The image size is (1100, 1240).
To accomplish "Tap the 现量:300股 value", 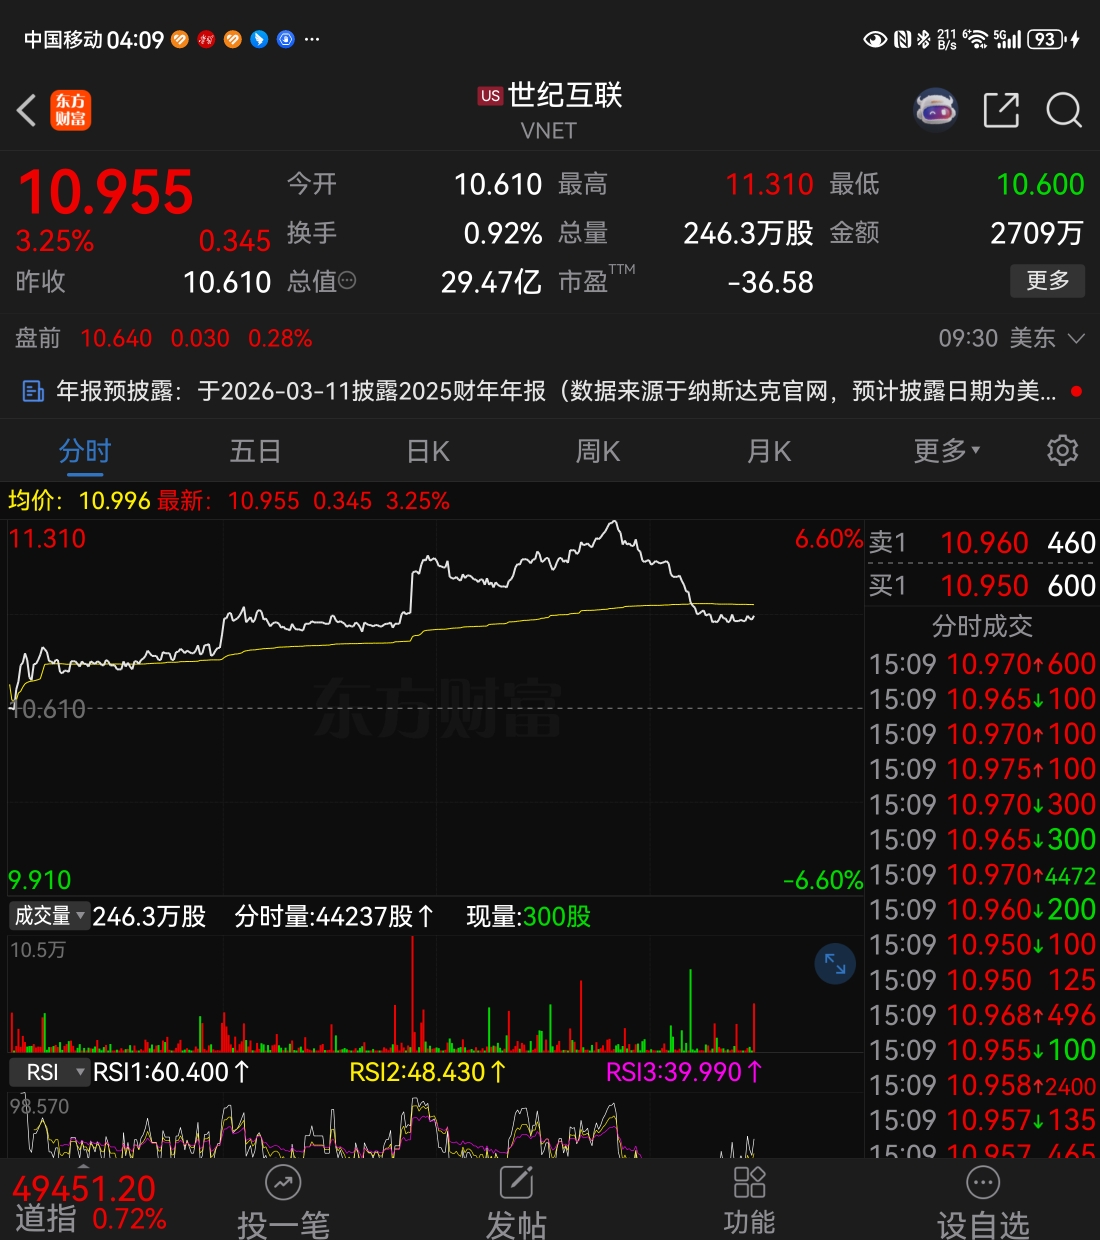I will pyautogui.click(x=528, y=916).
